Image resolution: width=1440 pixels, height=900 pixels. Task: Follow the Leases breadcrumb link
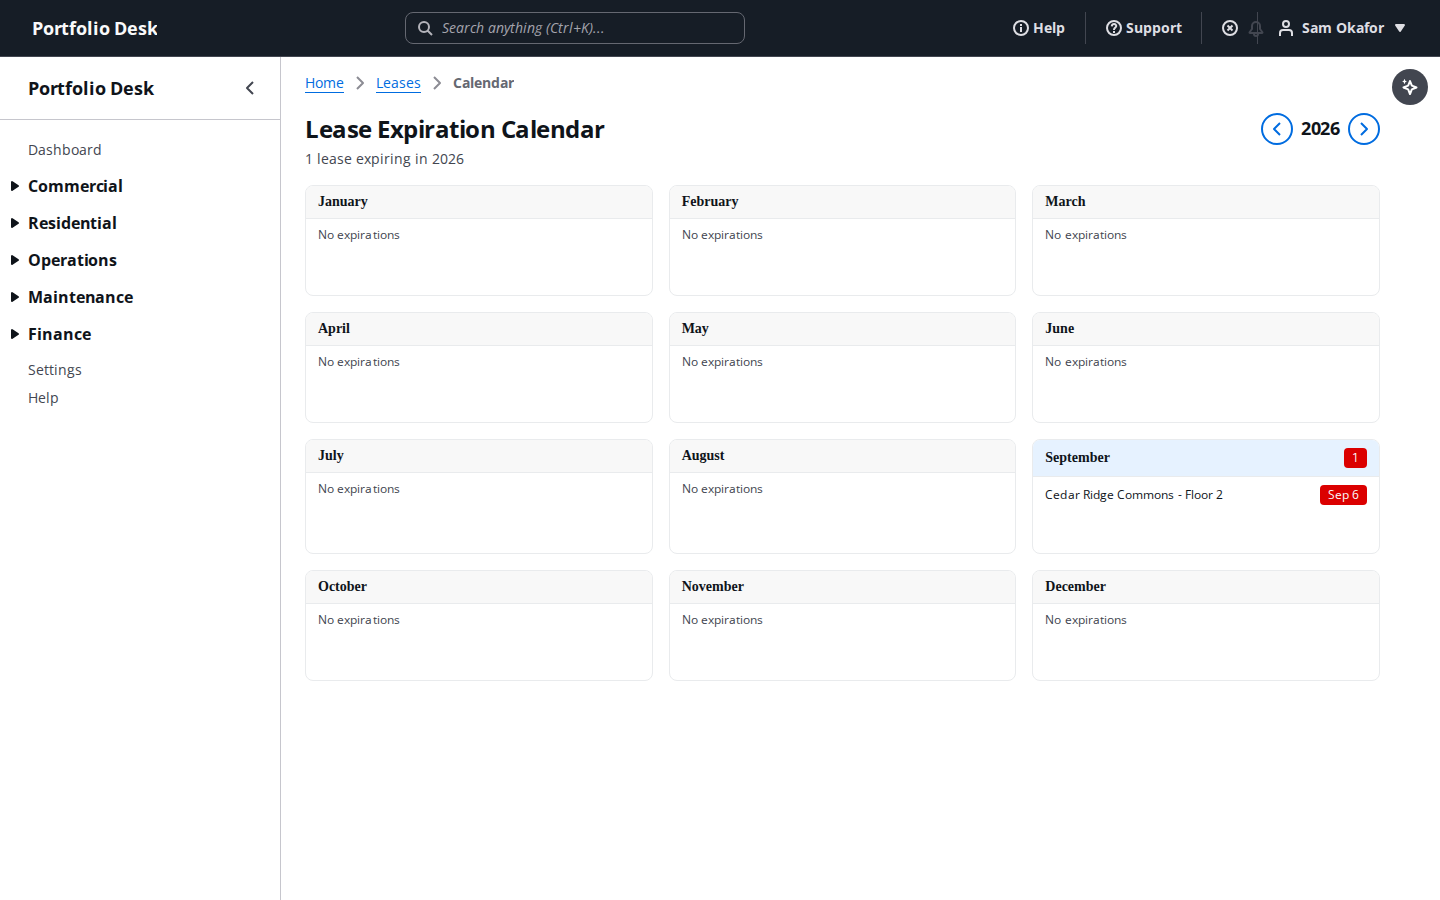[x=398, y=83]
